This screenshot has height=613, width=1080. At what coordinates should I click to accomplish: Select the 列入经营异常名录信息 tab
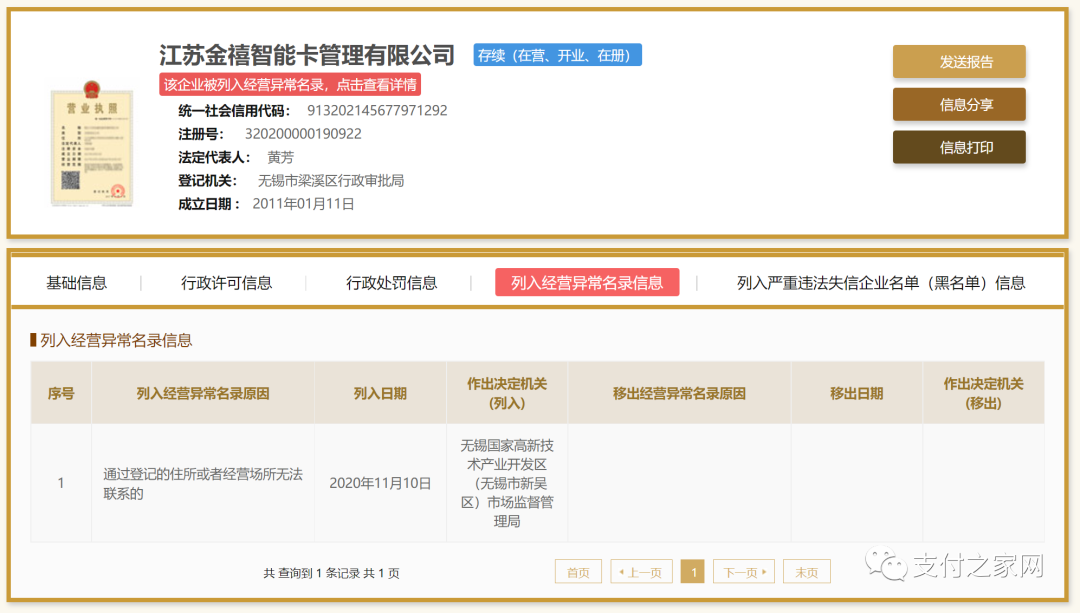point(587,282)
